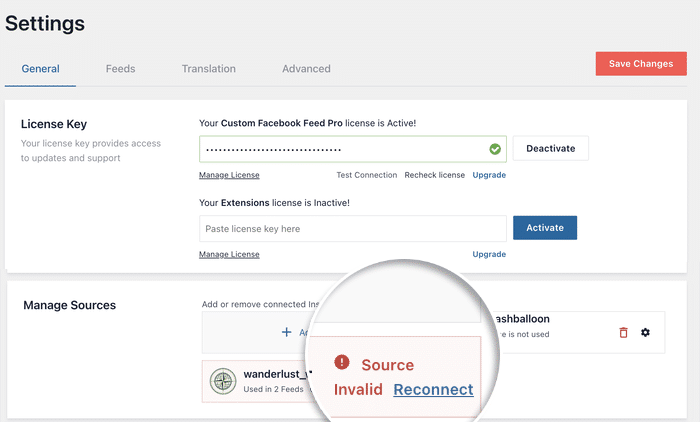Open Manage License under Pro license
Image resolution: width=700 pixels, height=422 pixels.
[229, 175]
